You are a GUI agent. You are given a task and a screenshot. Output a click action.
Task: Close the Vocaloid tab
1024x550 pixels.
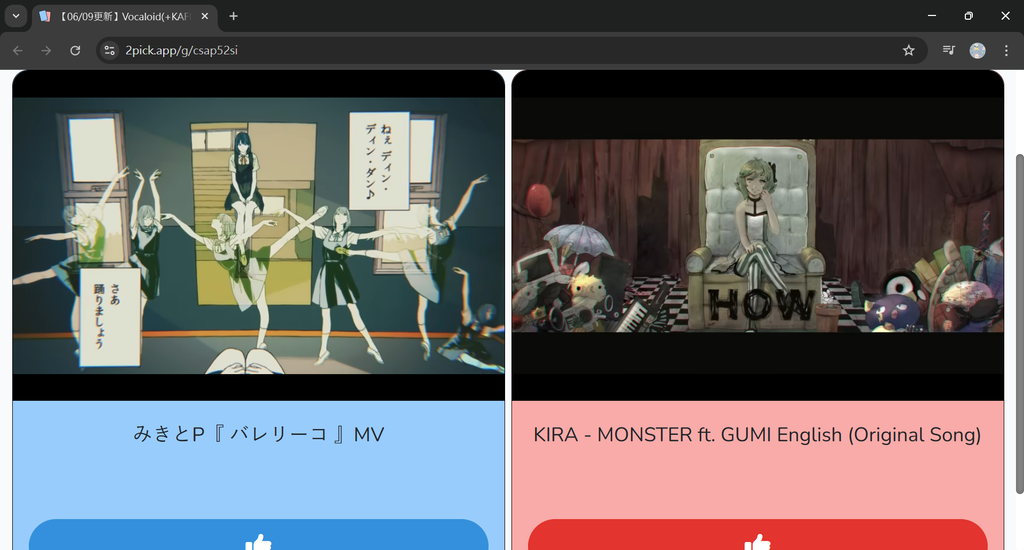click(x=205, y=16)
